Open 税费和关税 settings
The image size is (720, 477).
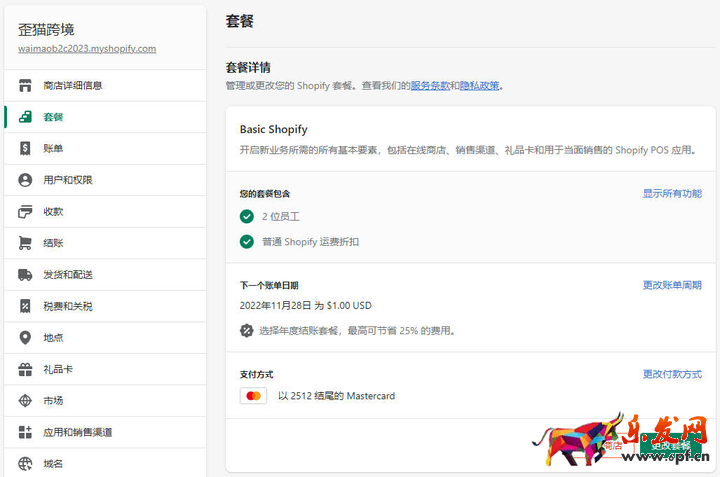[105, 306]
